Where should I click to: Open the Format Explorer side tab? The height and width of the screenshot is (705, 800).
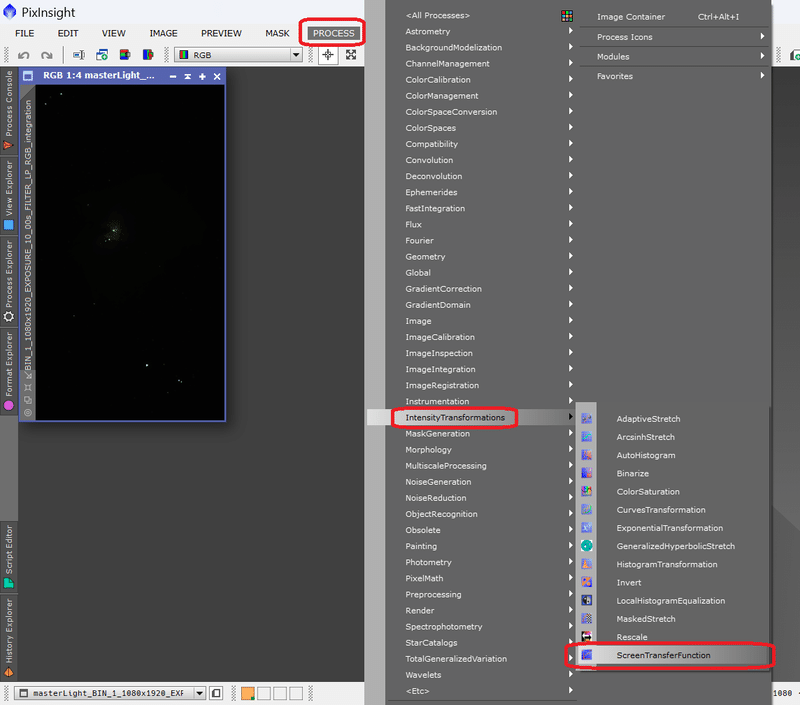[x=9, y=371]
